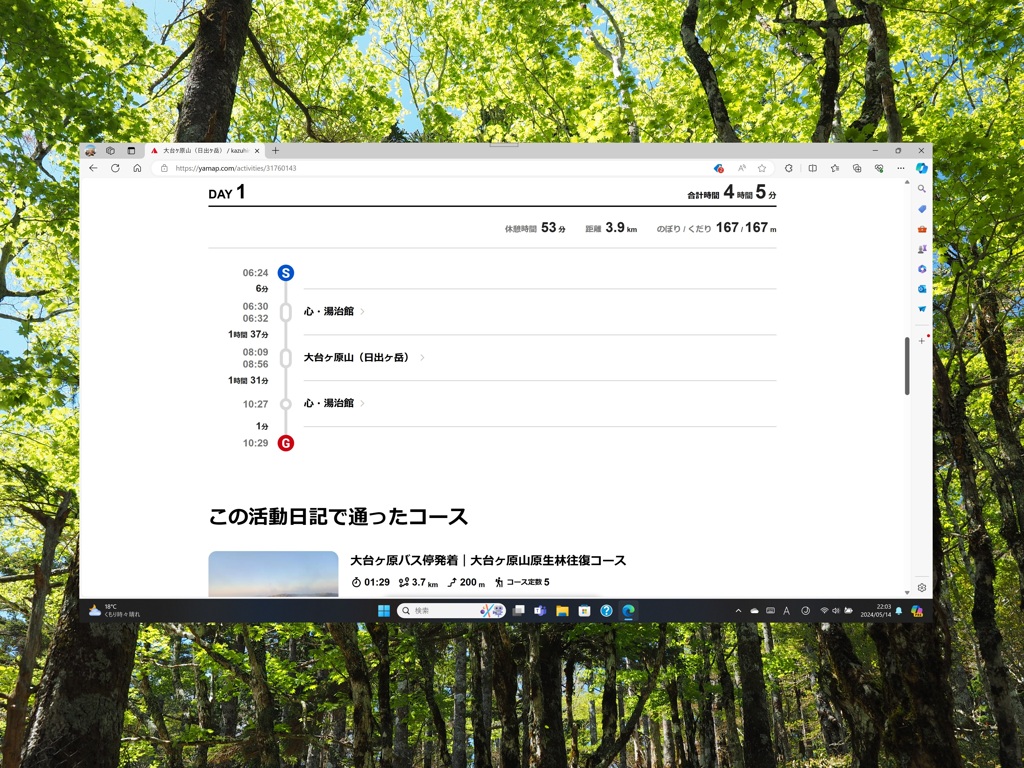Click the red Goal marker on timeline

tap(286, 443)
